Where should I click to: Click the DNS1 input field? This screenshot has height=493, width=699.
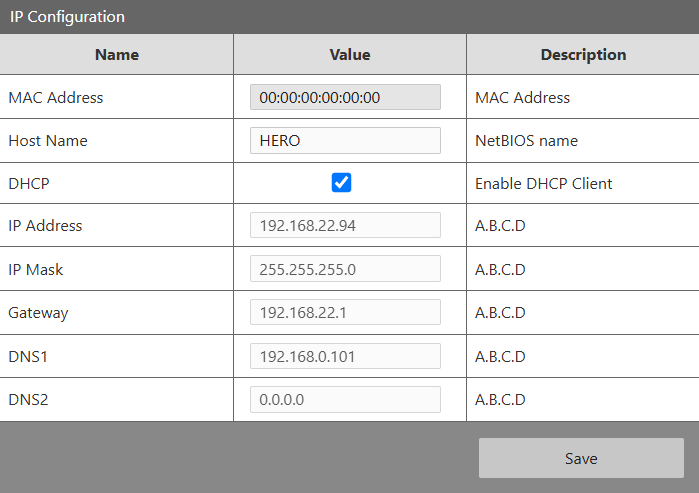click(x=345, y=356)
